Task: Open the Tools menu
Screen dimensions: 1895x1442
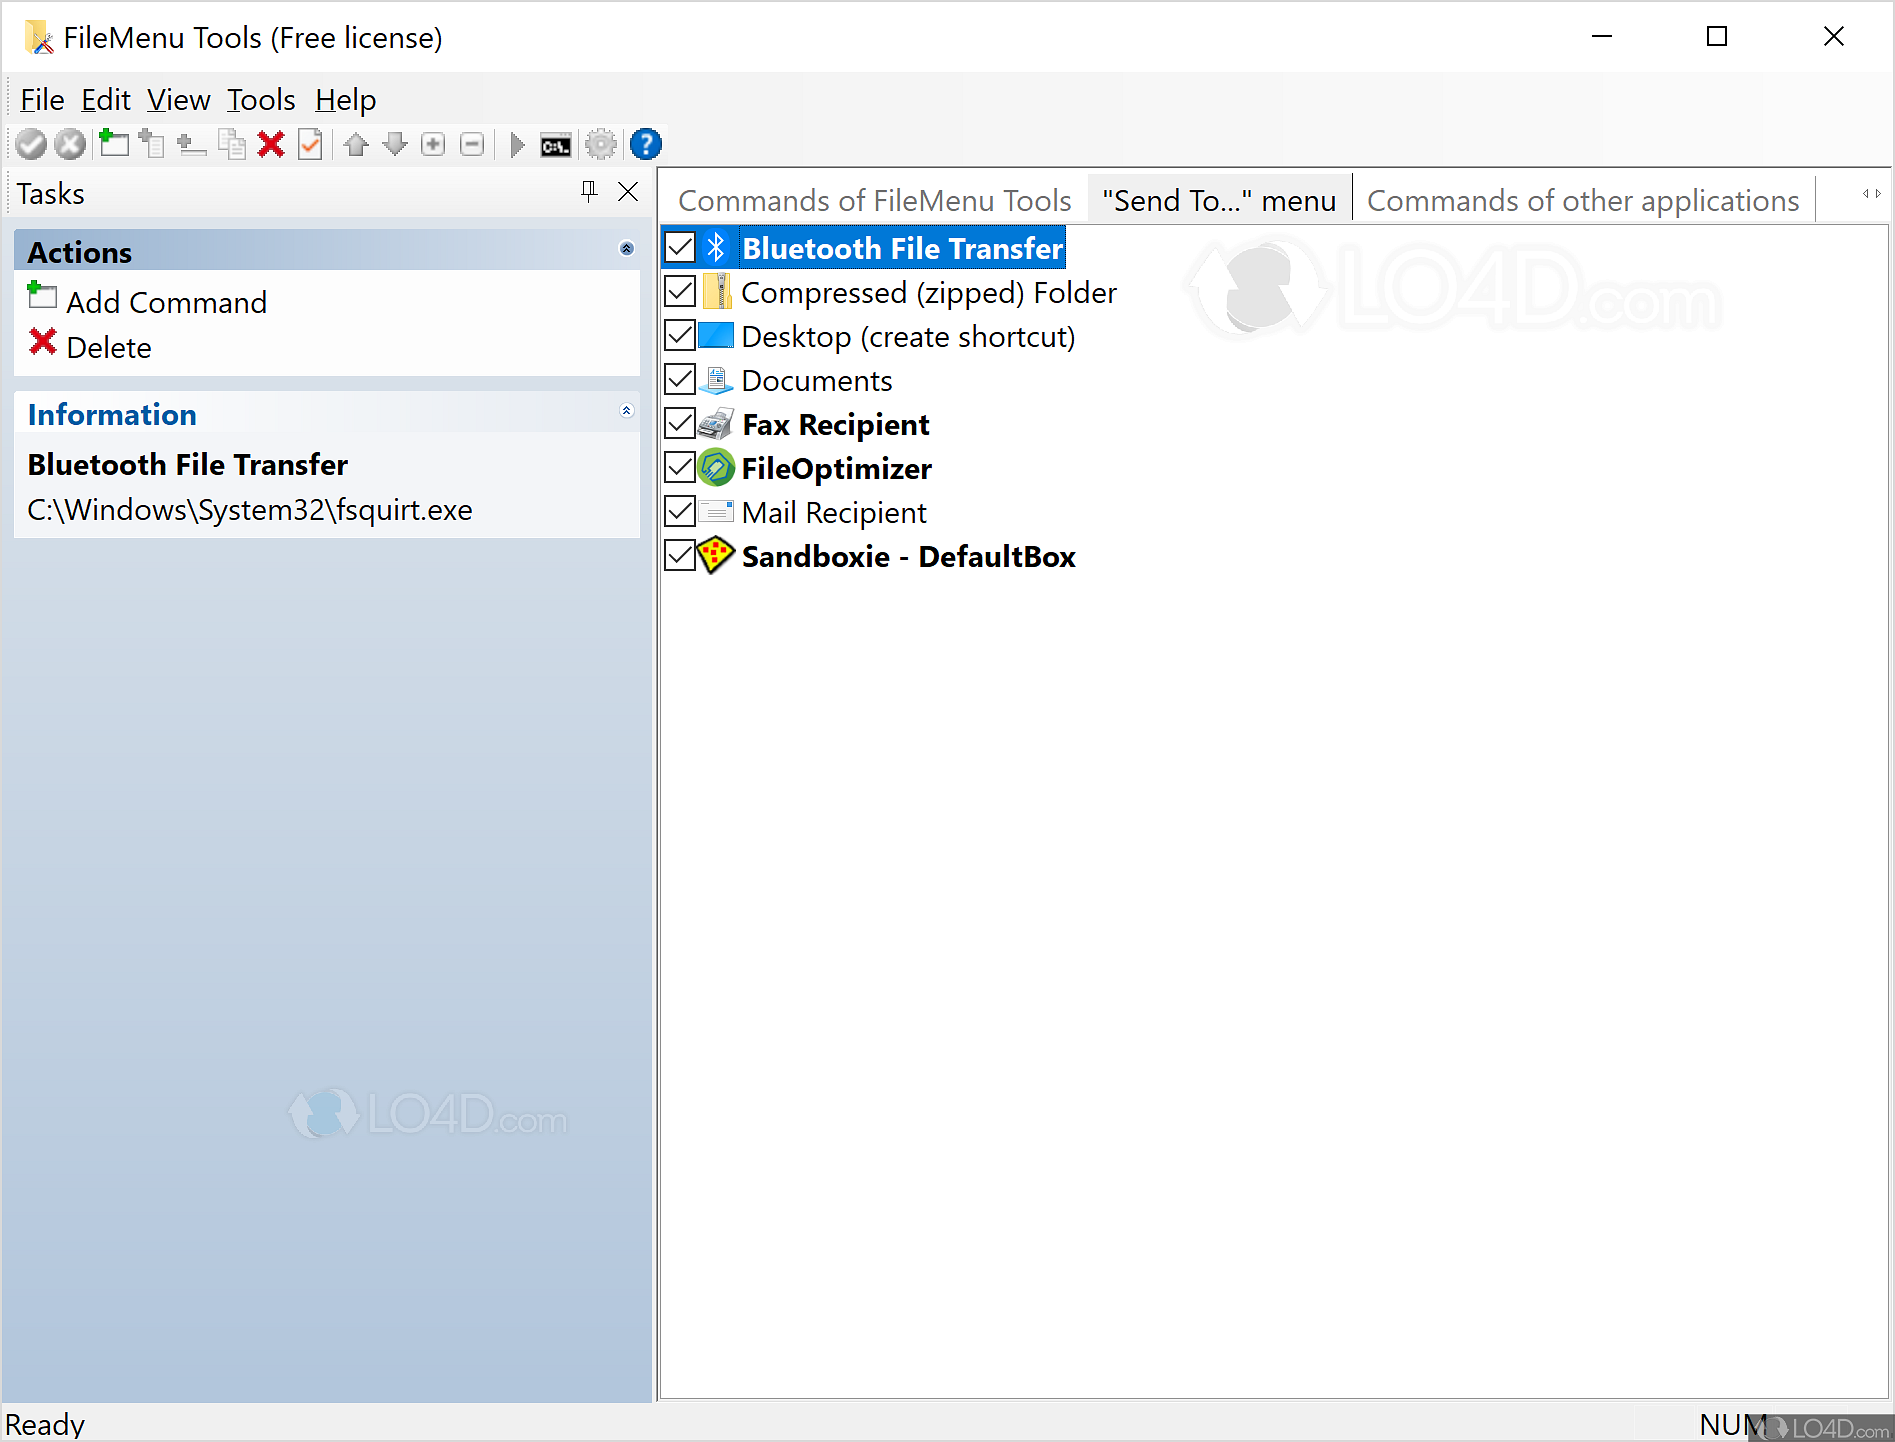Action: coord(259,99)
